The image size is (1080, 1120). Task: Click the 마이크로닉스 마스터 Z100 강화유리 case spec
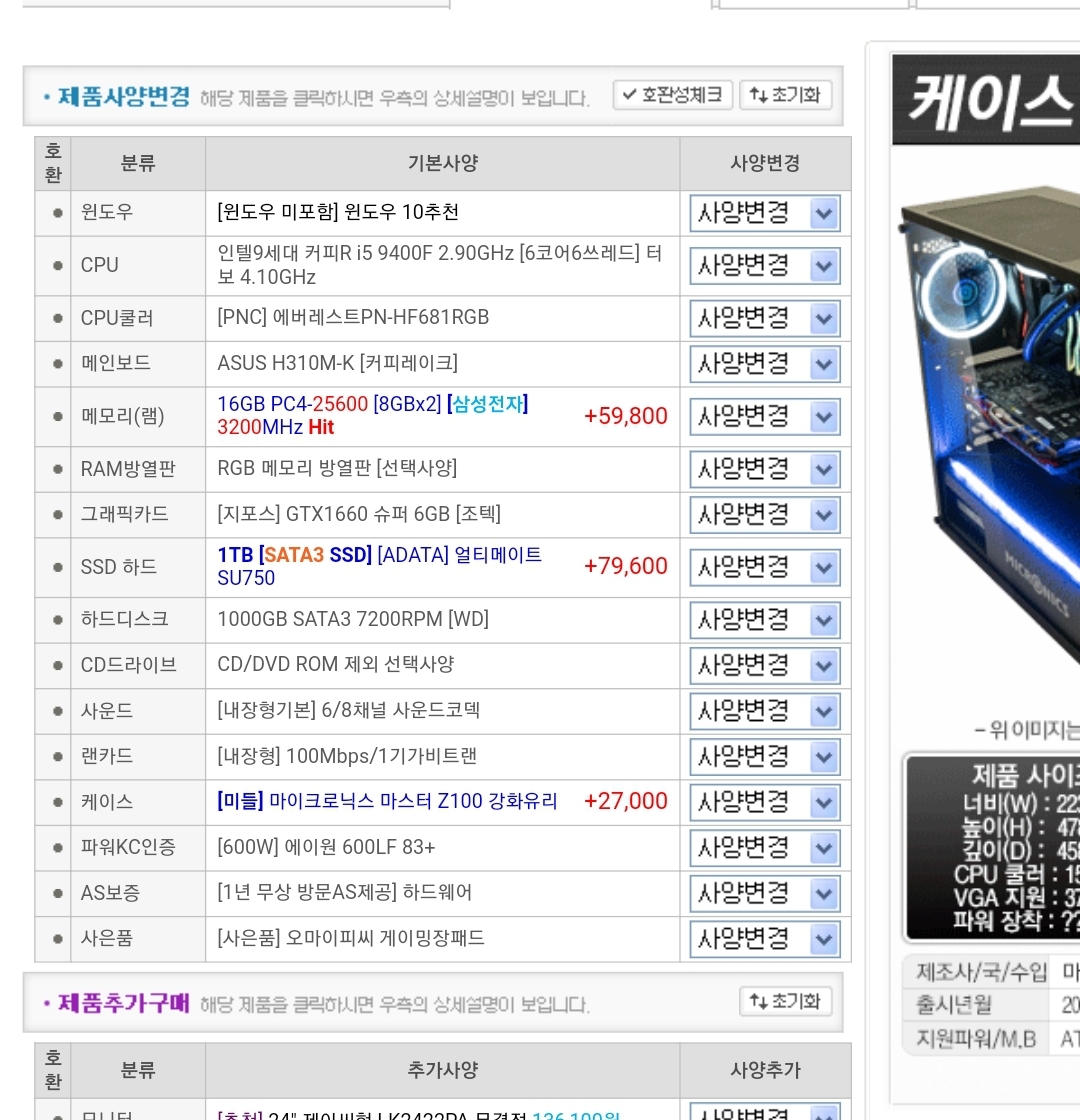pyautogui.click(x=386, y=801)
